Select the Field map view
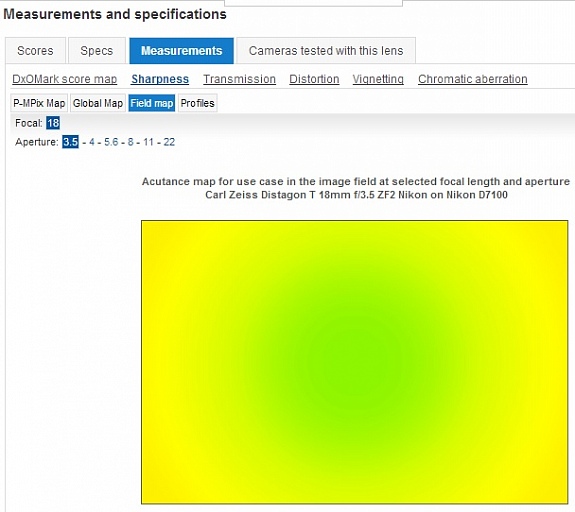This screenshot has height=512, width=575. point(151,103)
